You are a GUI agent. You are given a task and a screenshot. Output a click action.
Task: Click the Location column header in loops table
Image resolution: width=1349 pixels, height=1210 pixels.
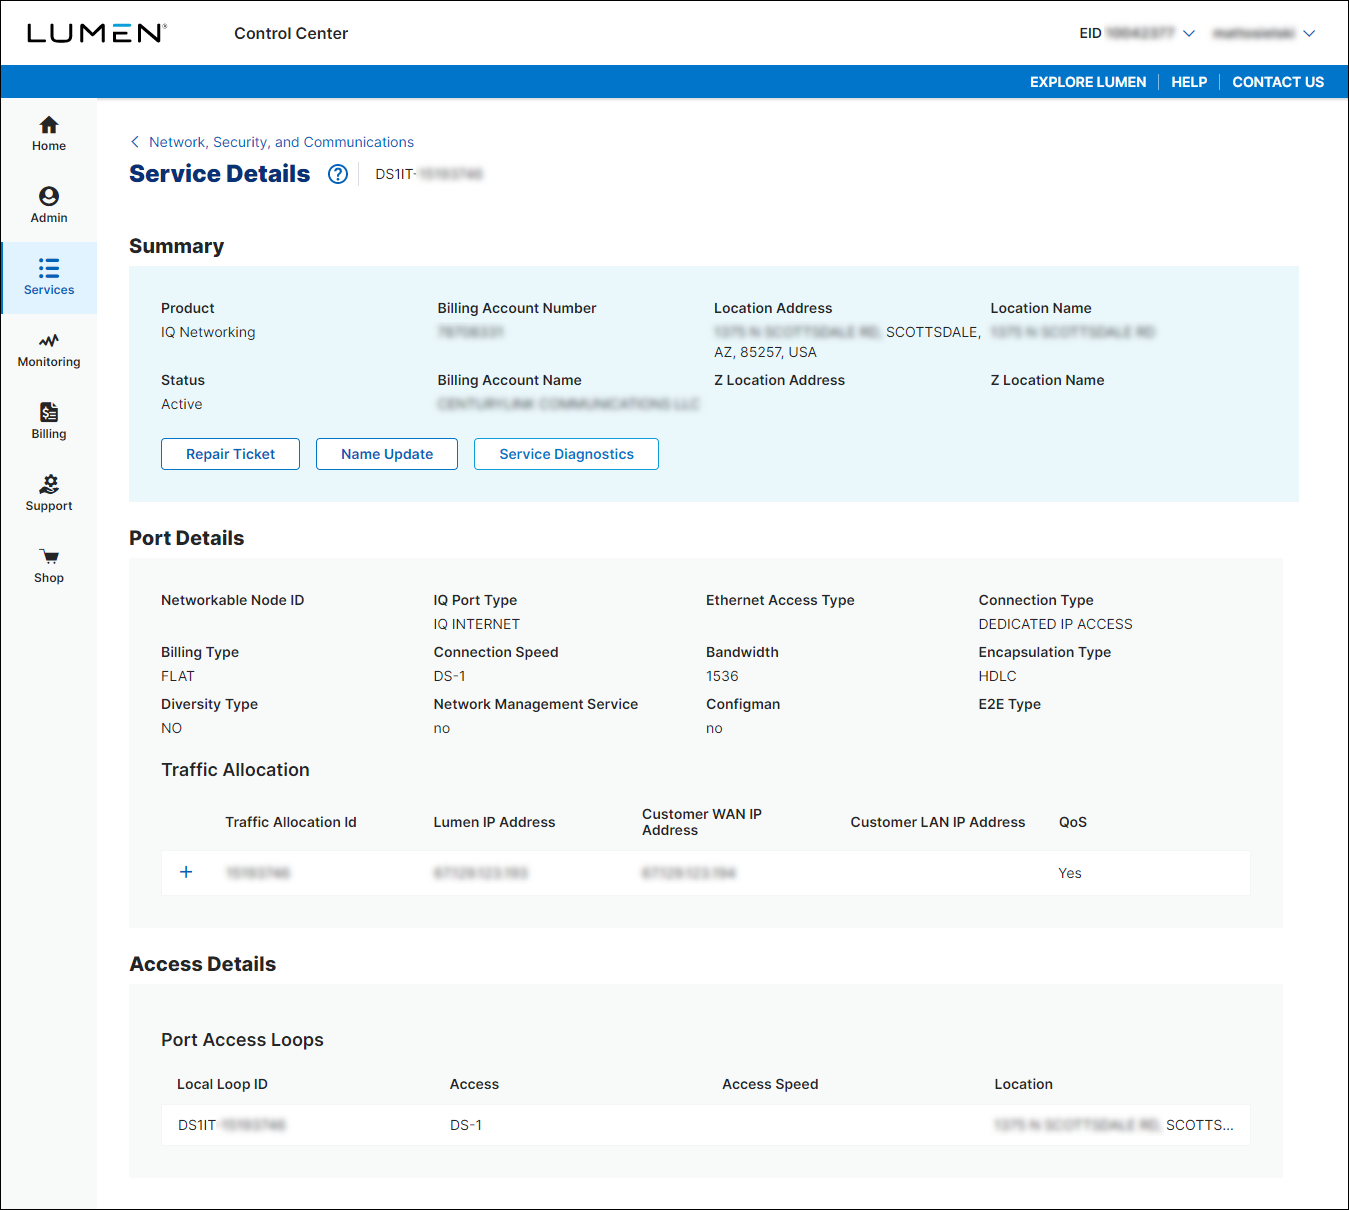(x=1023, y=1084)
